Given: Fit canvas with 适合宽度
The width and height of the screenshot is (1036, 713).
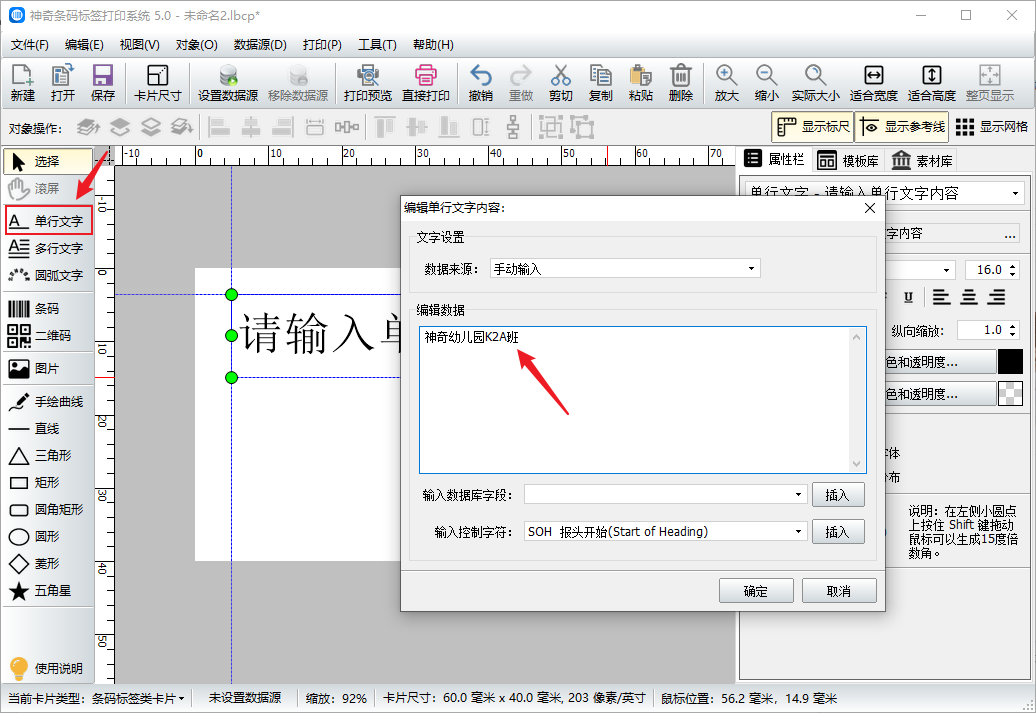Looking at the screenshot, I should (x=873, y=83).
